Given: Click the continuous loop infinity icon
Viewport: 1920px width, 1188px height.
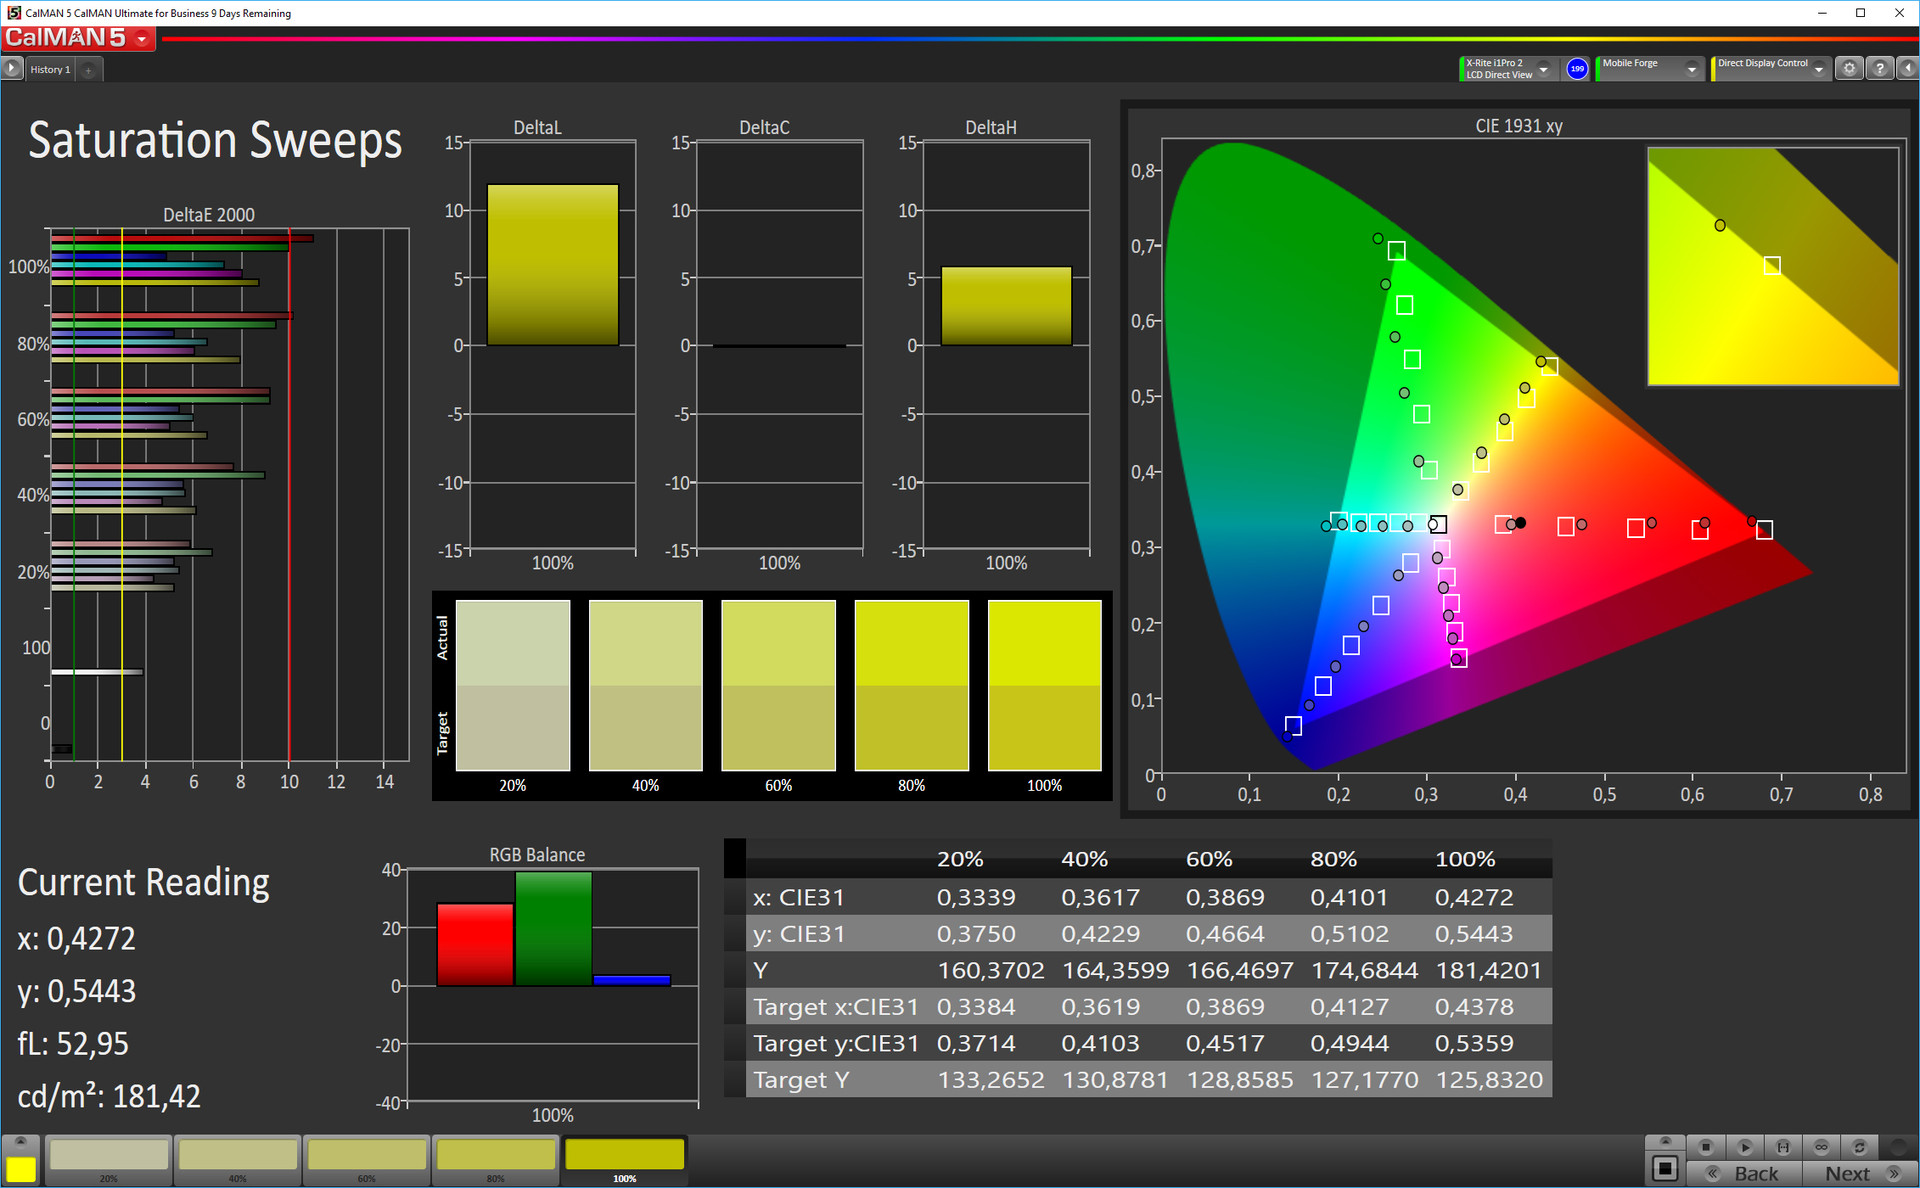Looking at the screenshot, I should pos(1821,1147).
